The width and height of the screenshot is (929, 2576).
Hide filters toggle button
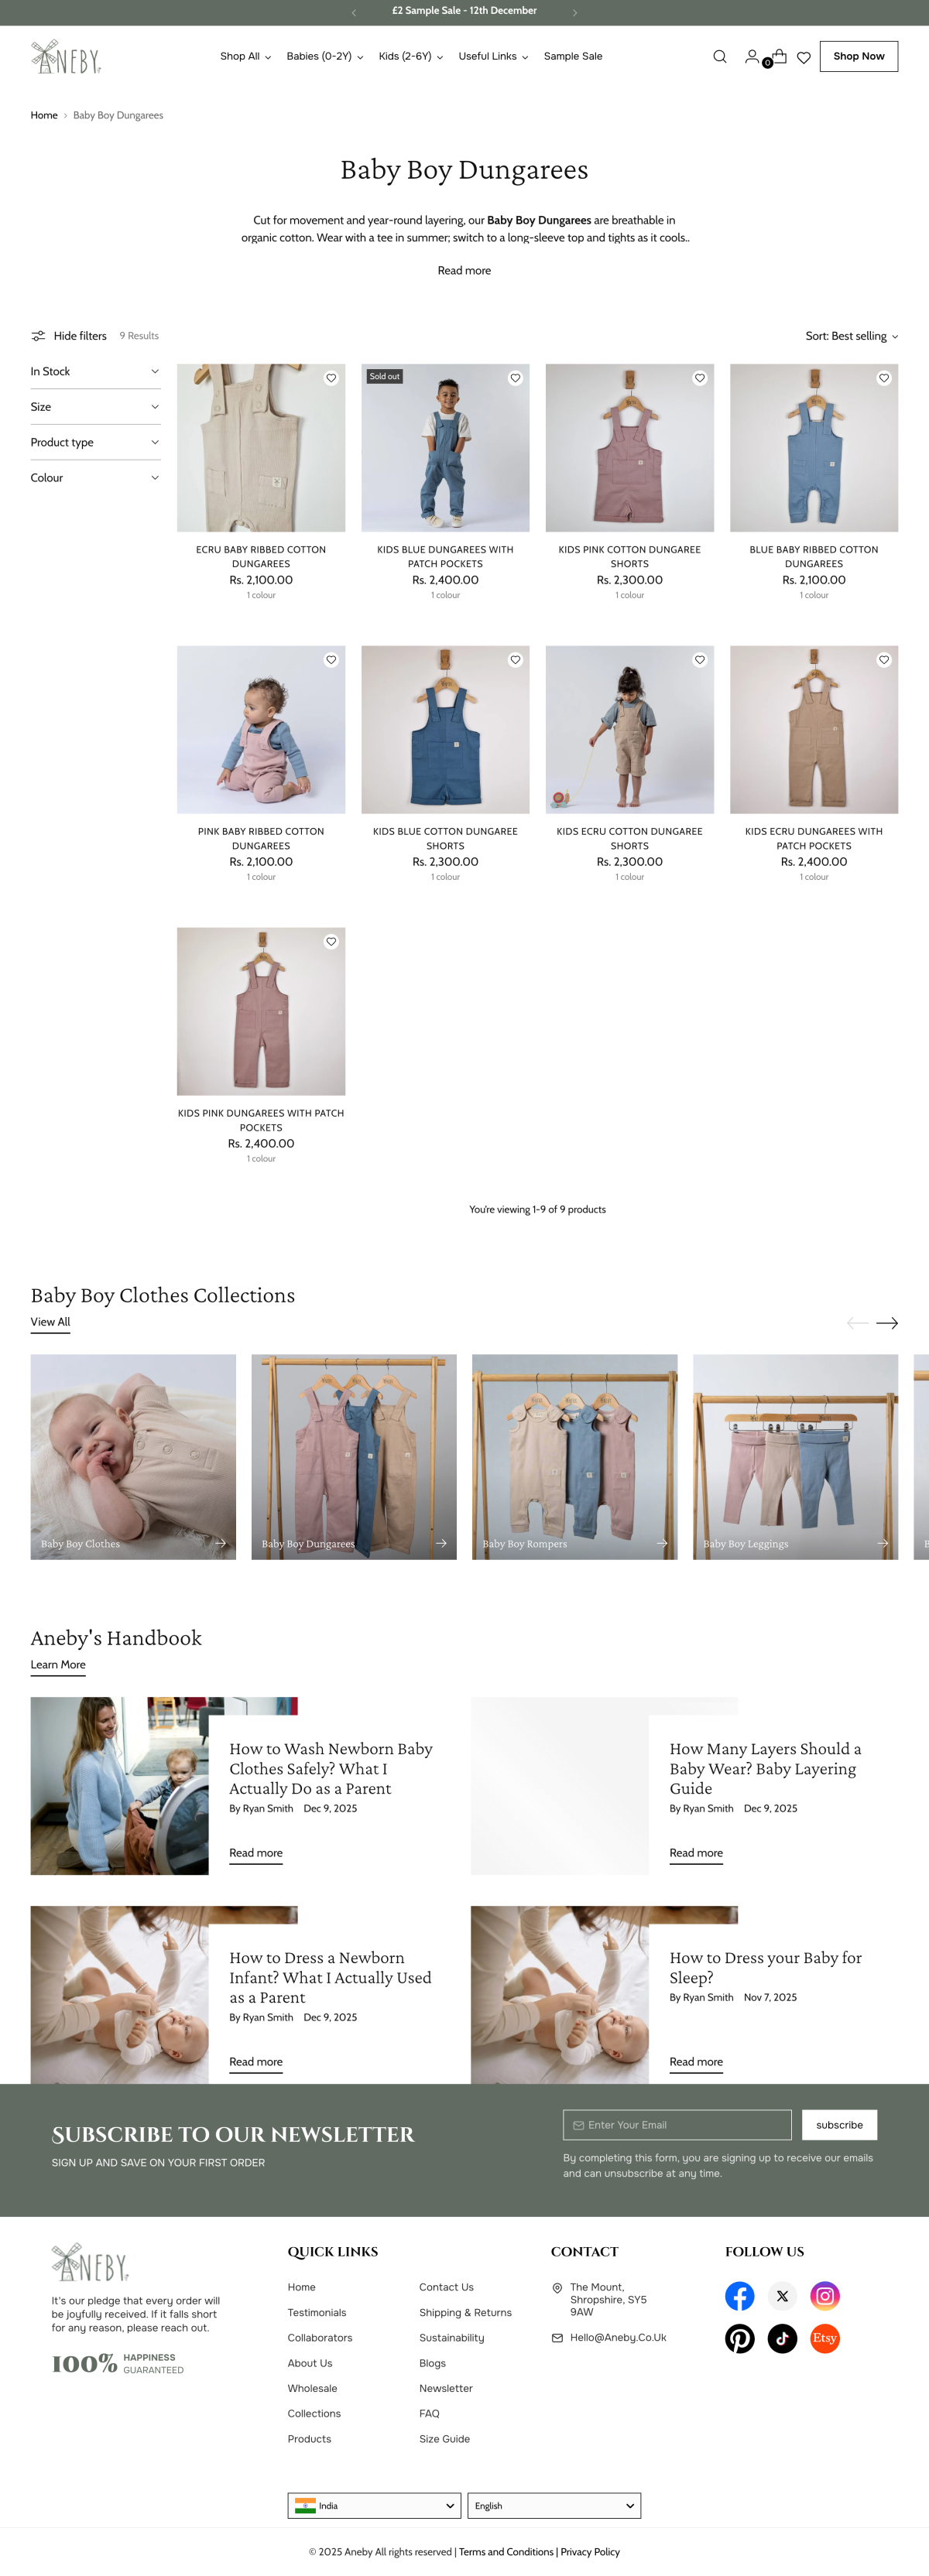click(69, 336)
